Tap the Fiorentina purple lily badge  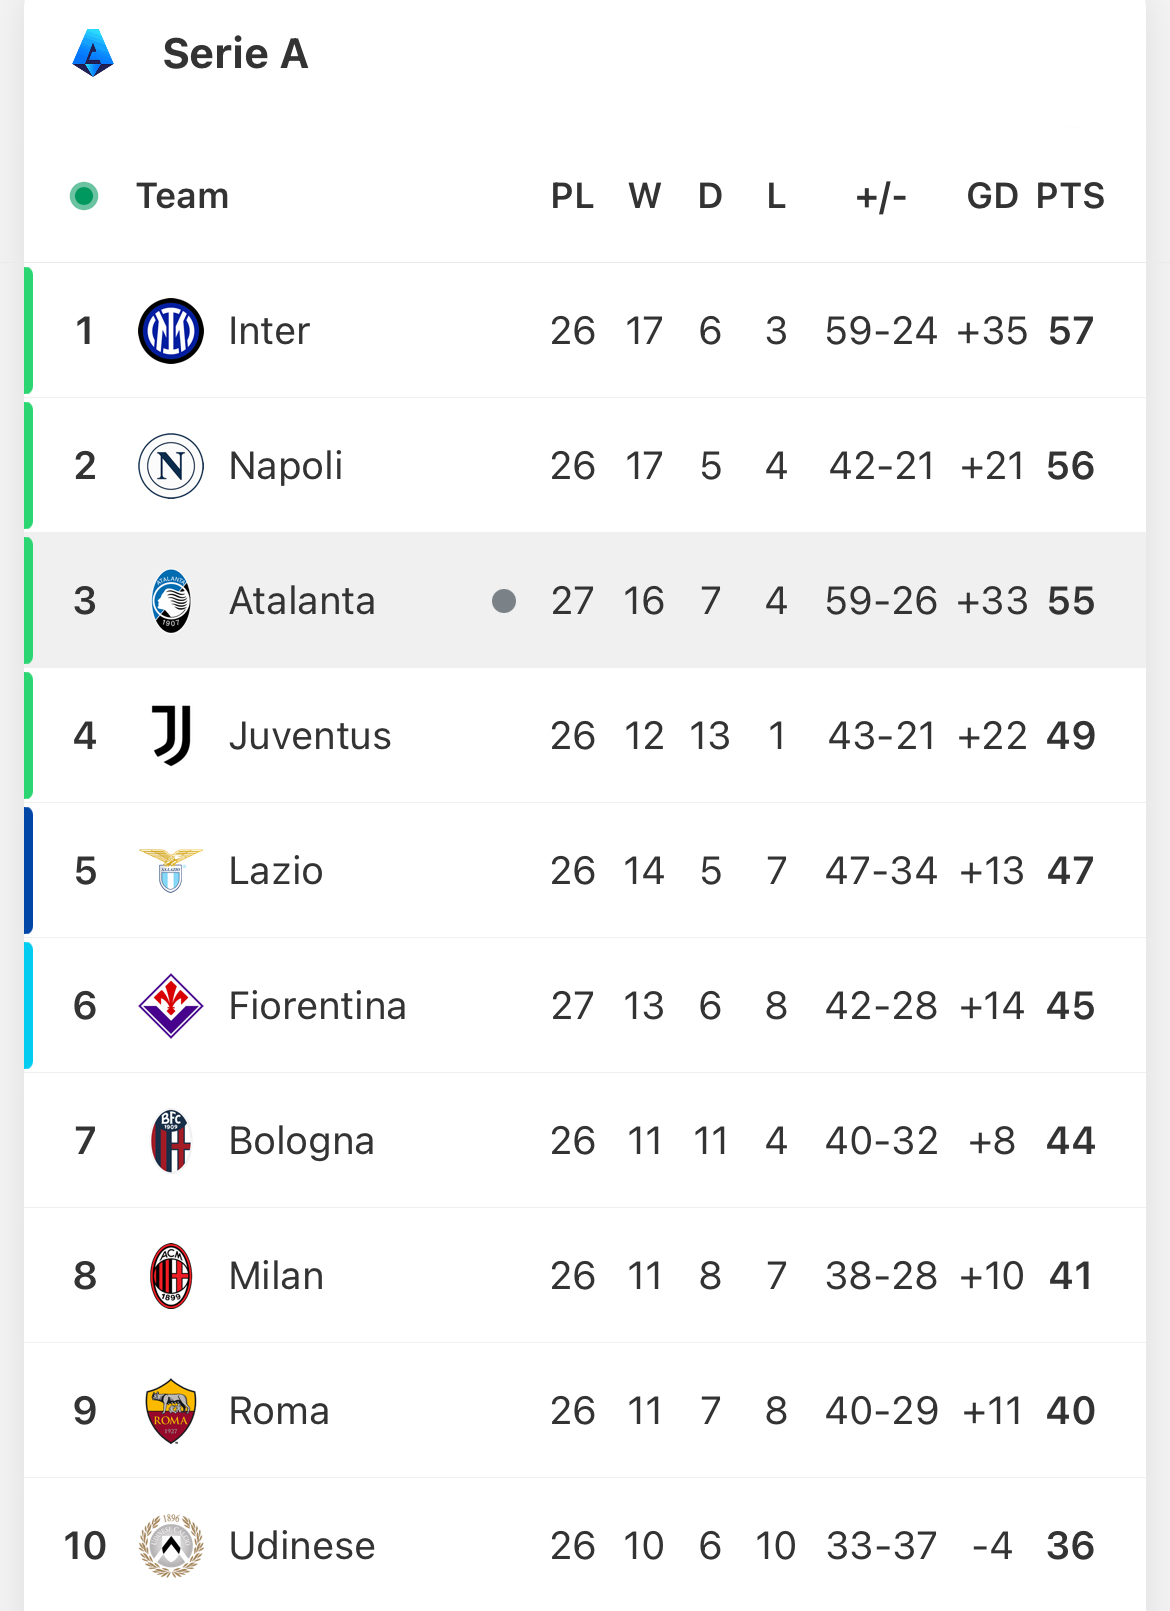[171, 1006]
